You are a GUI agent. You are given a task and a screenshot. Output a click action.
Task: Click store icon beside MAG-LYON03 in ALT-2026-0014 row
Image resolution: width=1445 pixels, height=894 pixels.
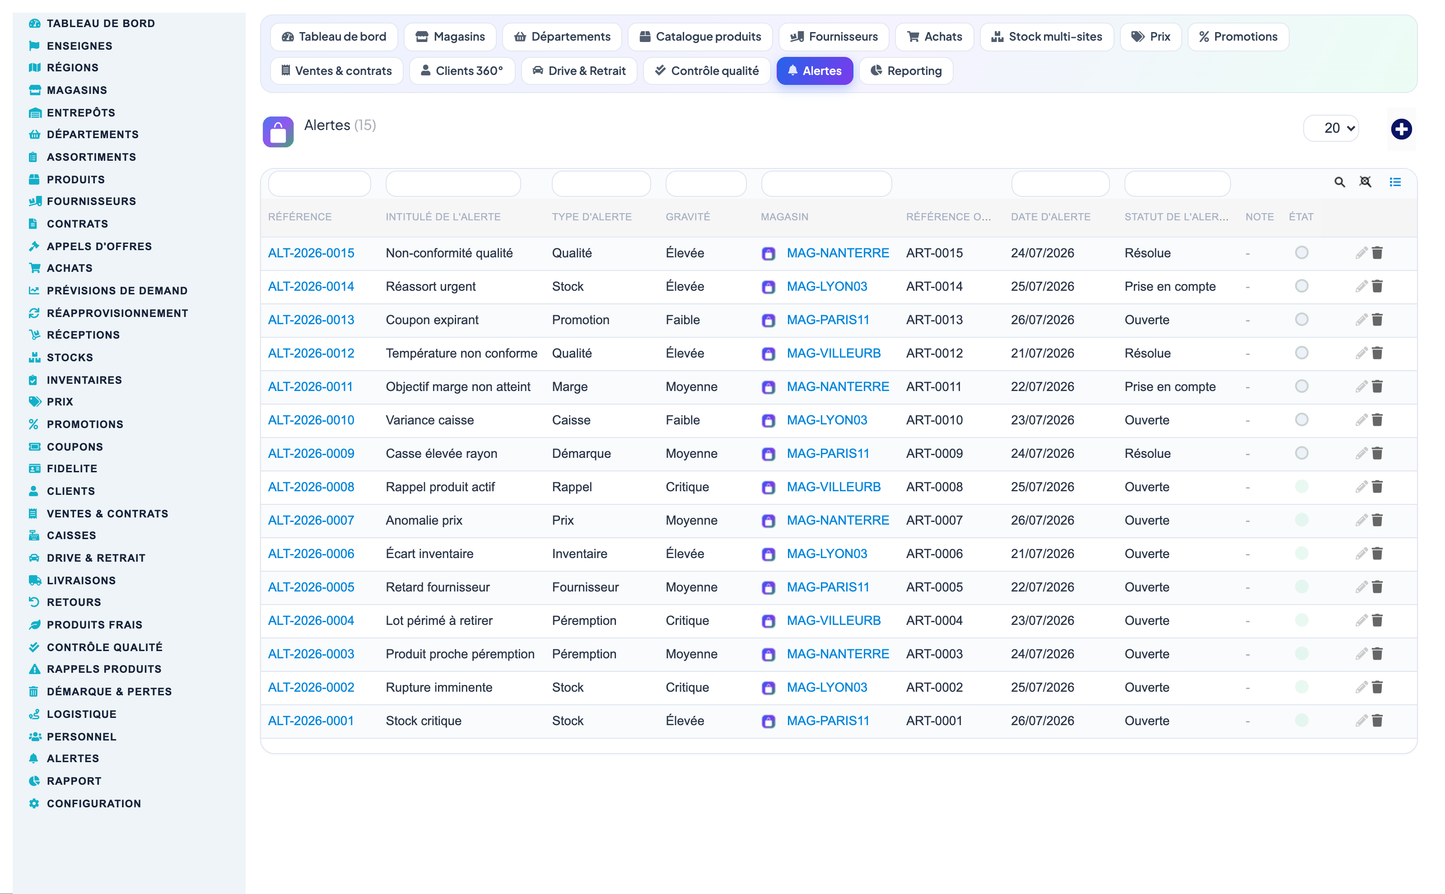tap(768, 287)
